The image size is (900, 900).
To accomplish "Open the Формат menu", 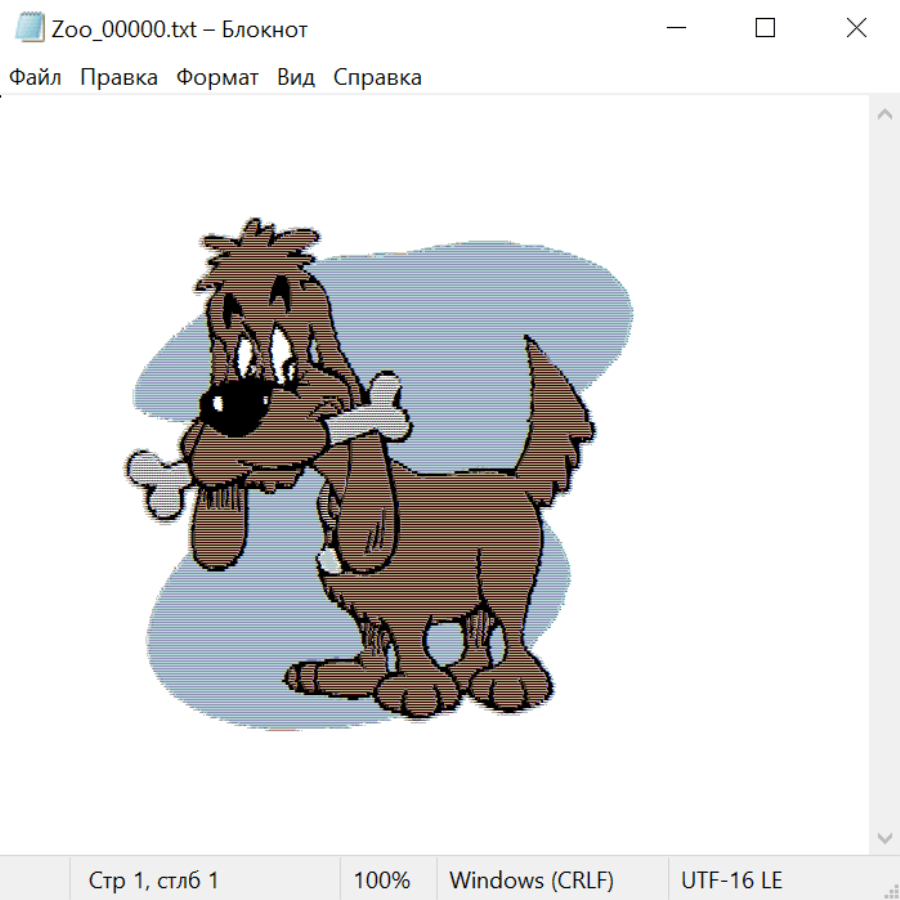I will click(217, 77).
